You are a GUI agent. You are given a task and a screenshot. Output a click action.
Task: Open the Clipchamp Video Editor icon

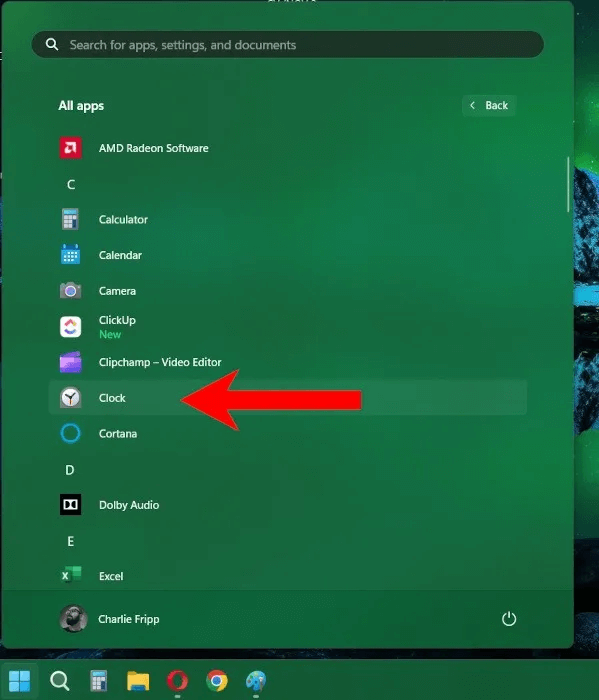pyautogui.click(x=71, y=362)
